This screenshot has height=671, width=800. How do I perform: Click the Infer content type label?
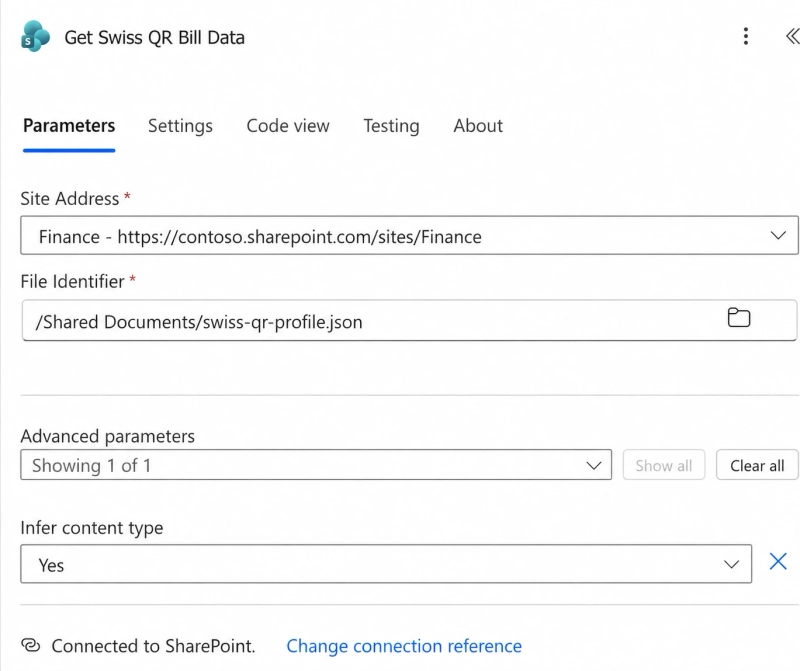(92, 528)
